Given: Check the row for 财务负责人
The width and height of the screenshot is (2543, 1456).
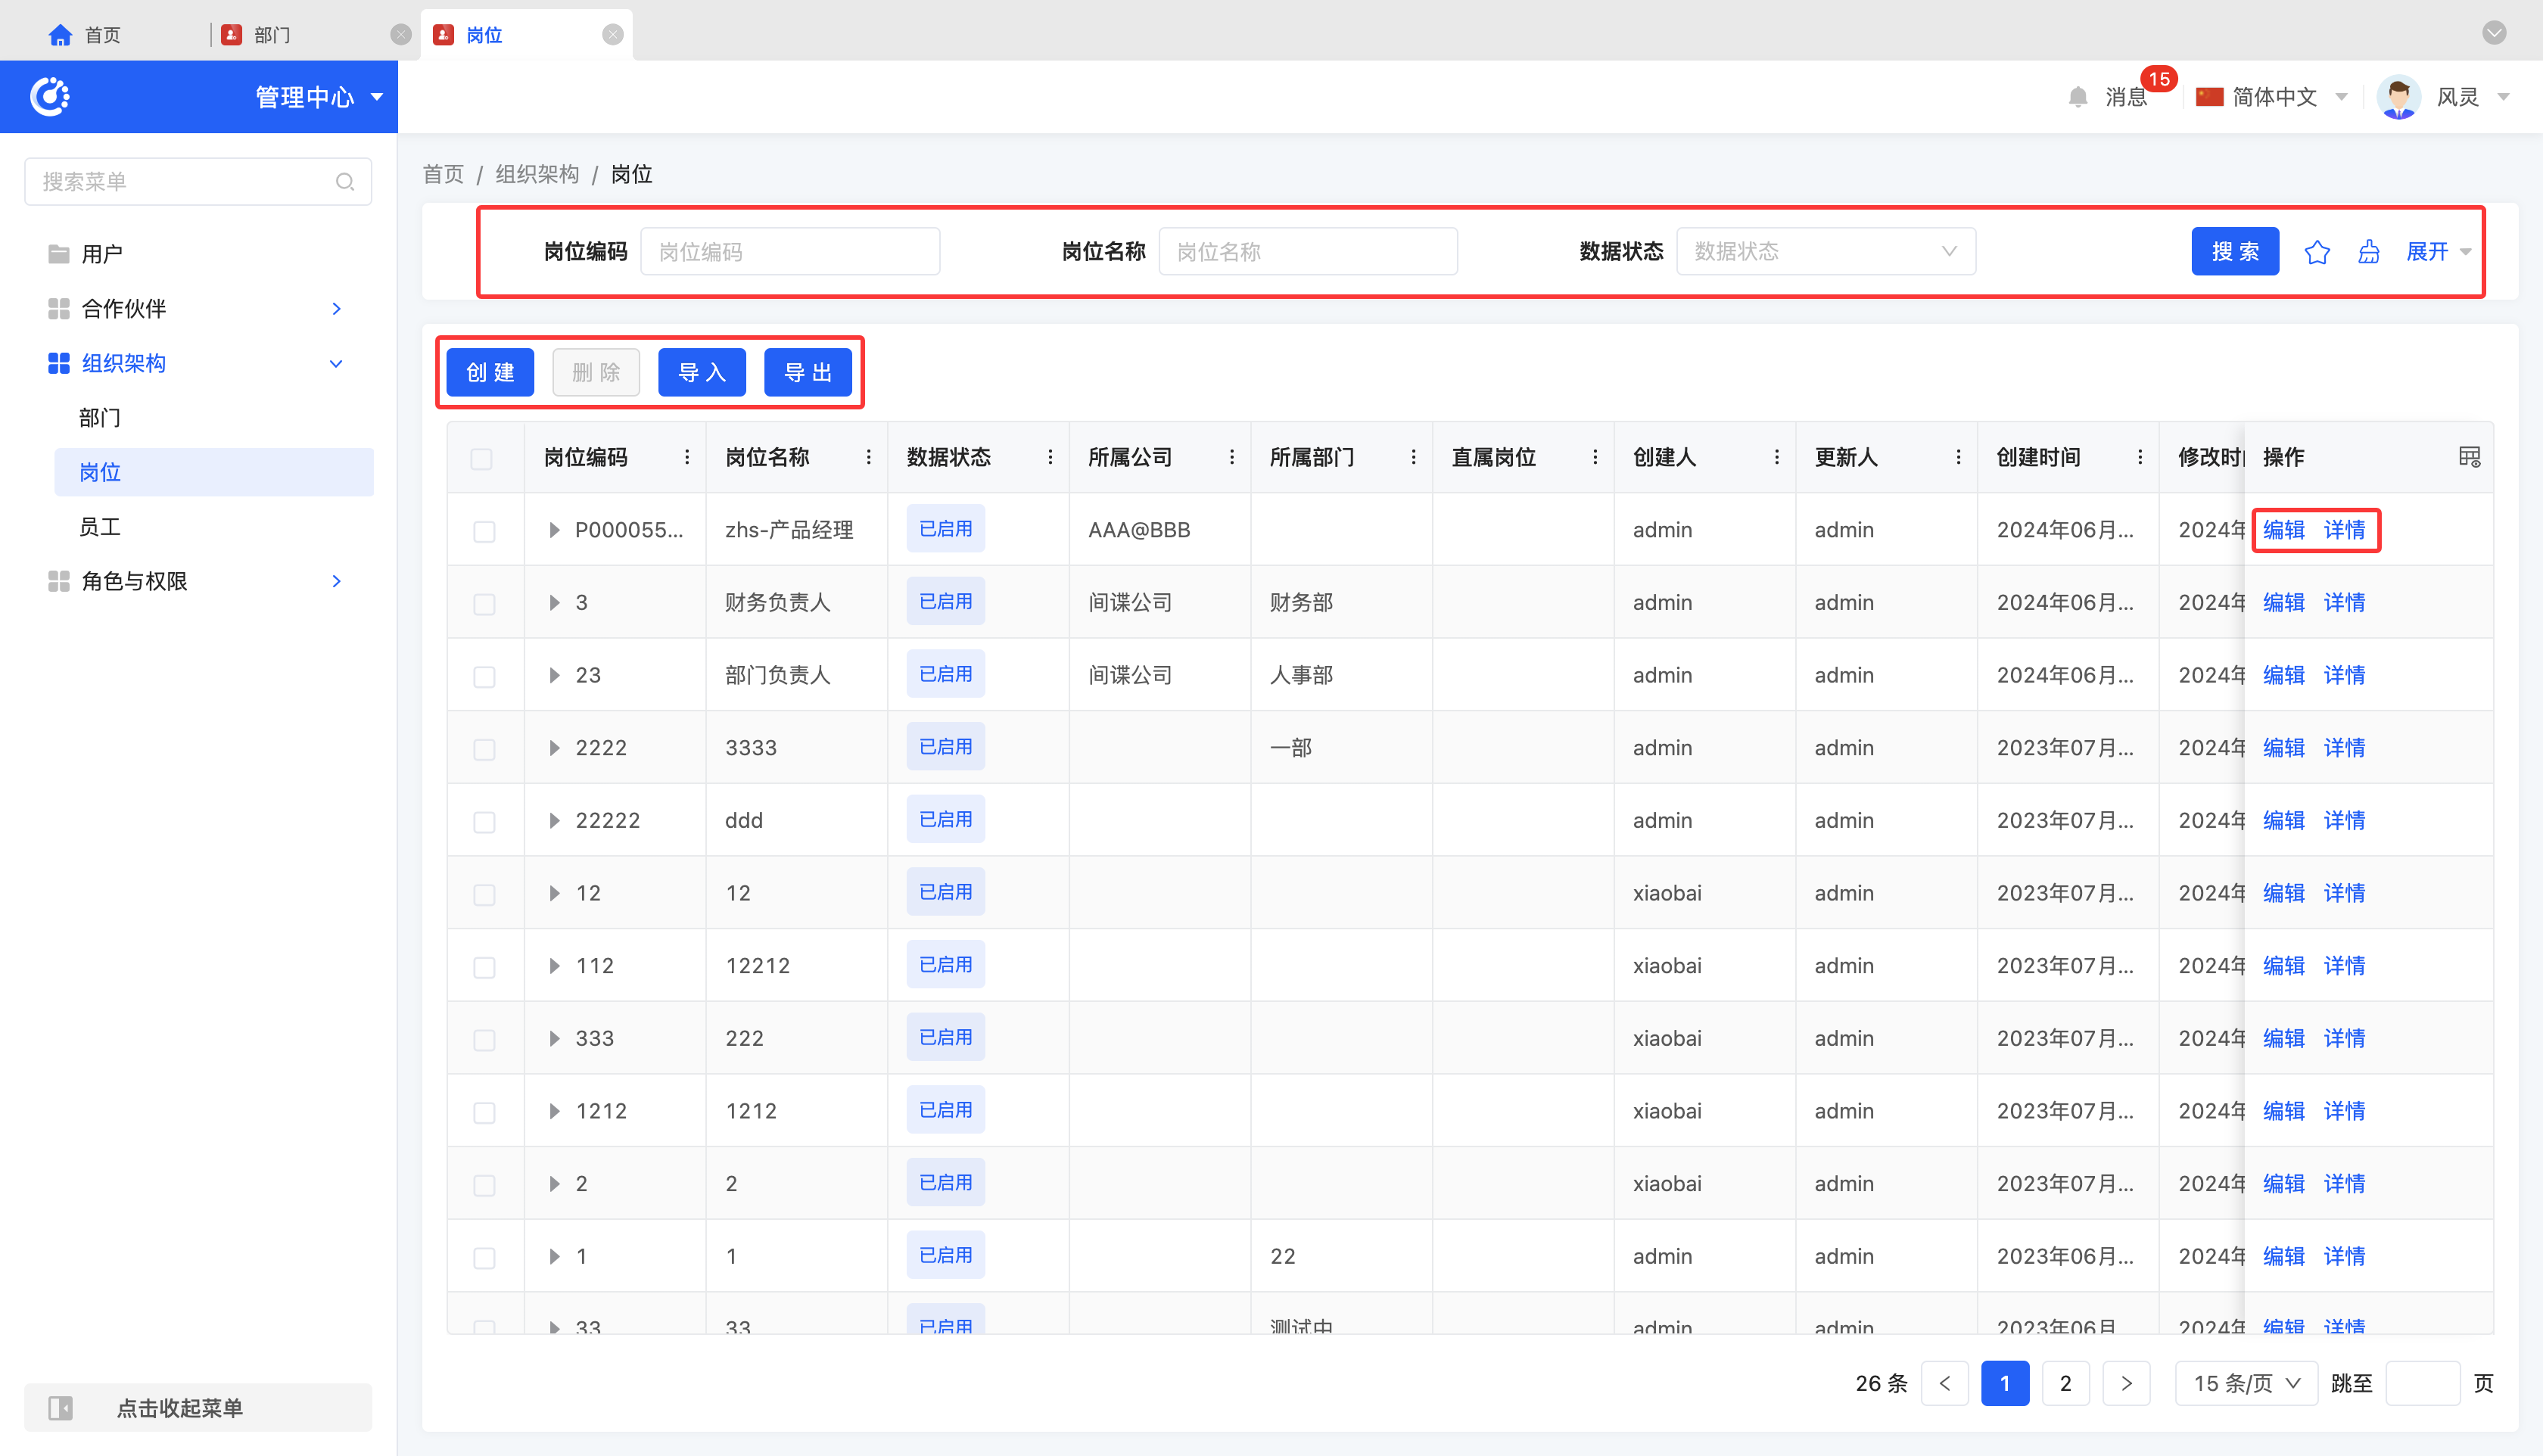Looking at the screenshot, I should click(x=484, y=603).
